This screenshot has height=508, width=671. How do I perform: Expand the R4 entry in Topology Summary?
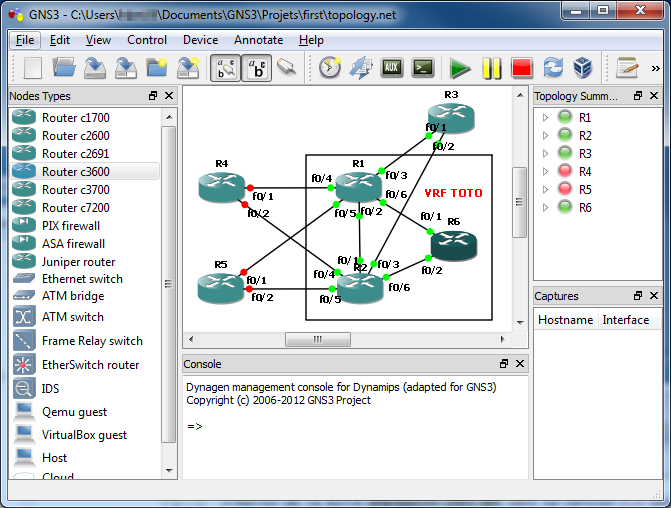545,171
